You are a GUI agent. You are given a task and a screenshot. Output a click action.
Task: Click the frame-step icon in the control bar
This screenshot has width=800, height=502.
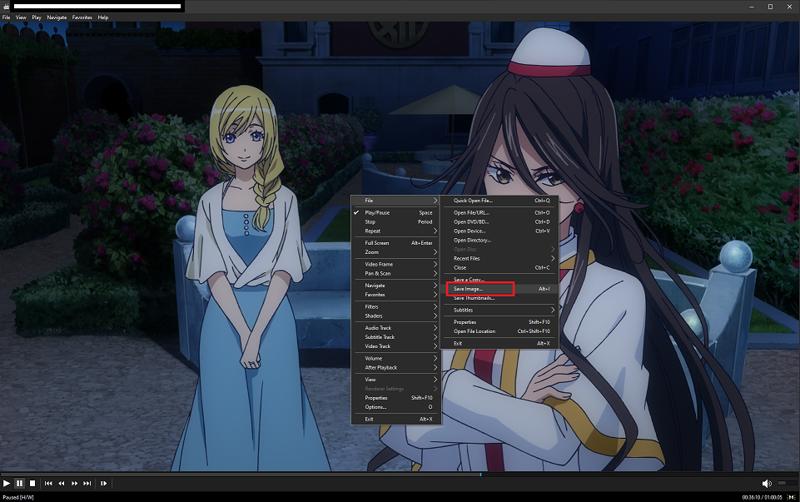104,483
